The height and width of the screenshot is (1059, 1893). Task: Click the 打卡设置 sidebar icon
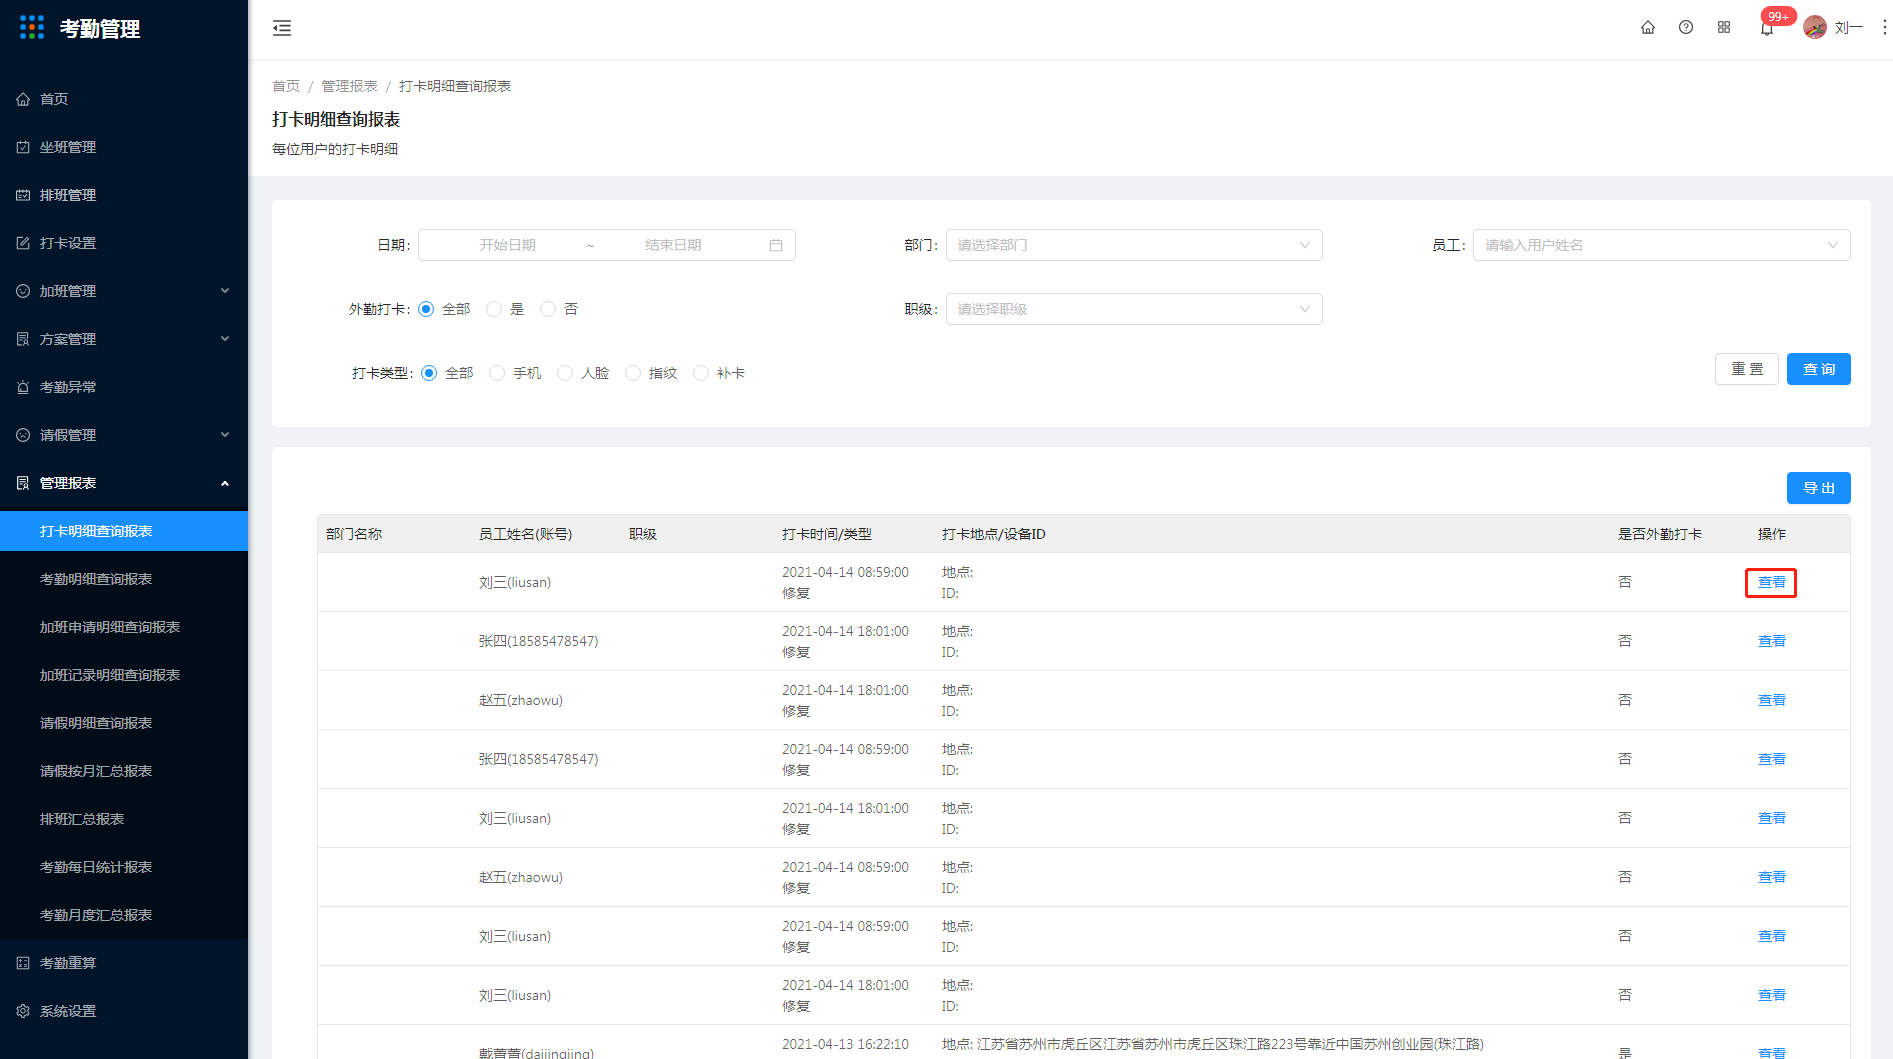[23, 243]
